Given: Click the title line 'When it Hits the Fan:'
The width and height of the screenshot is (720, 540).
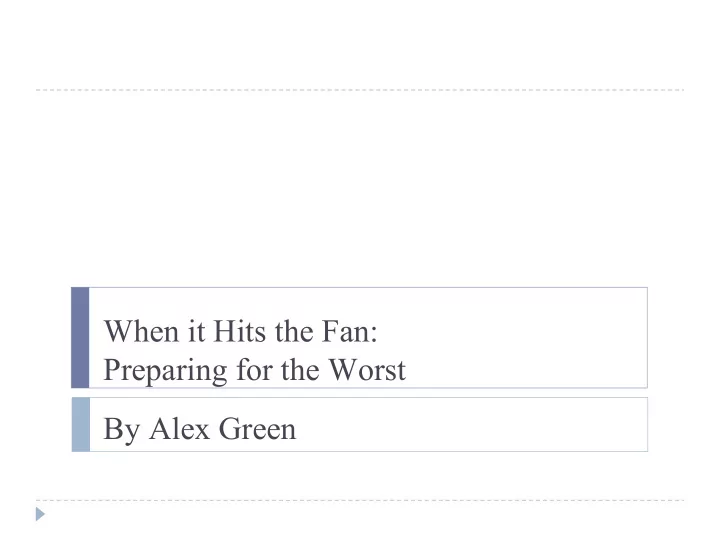Looking at the screenshot, I should click(241, 331).
